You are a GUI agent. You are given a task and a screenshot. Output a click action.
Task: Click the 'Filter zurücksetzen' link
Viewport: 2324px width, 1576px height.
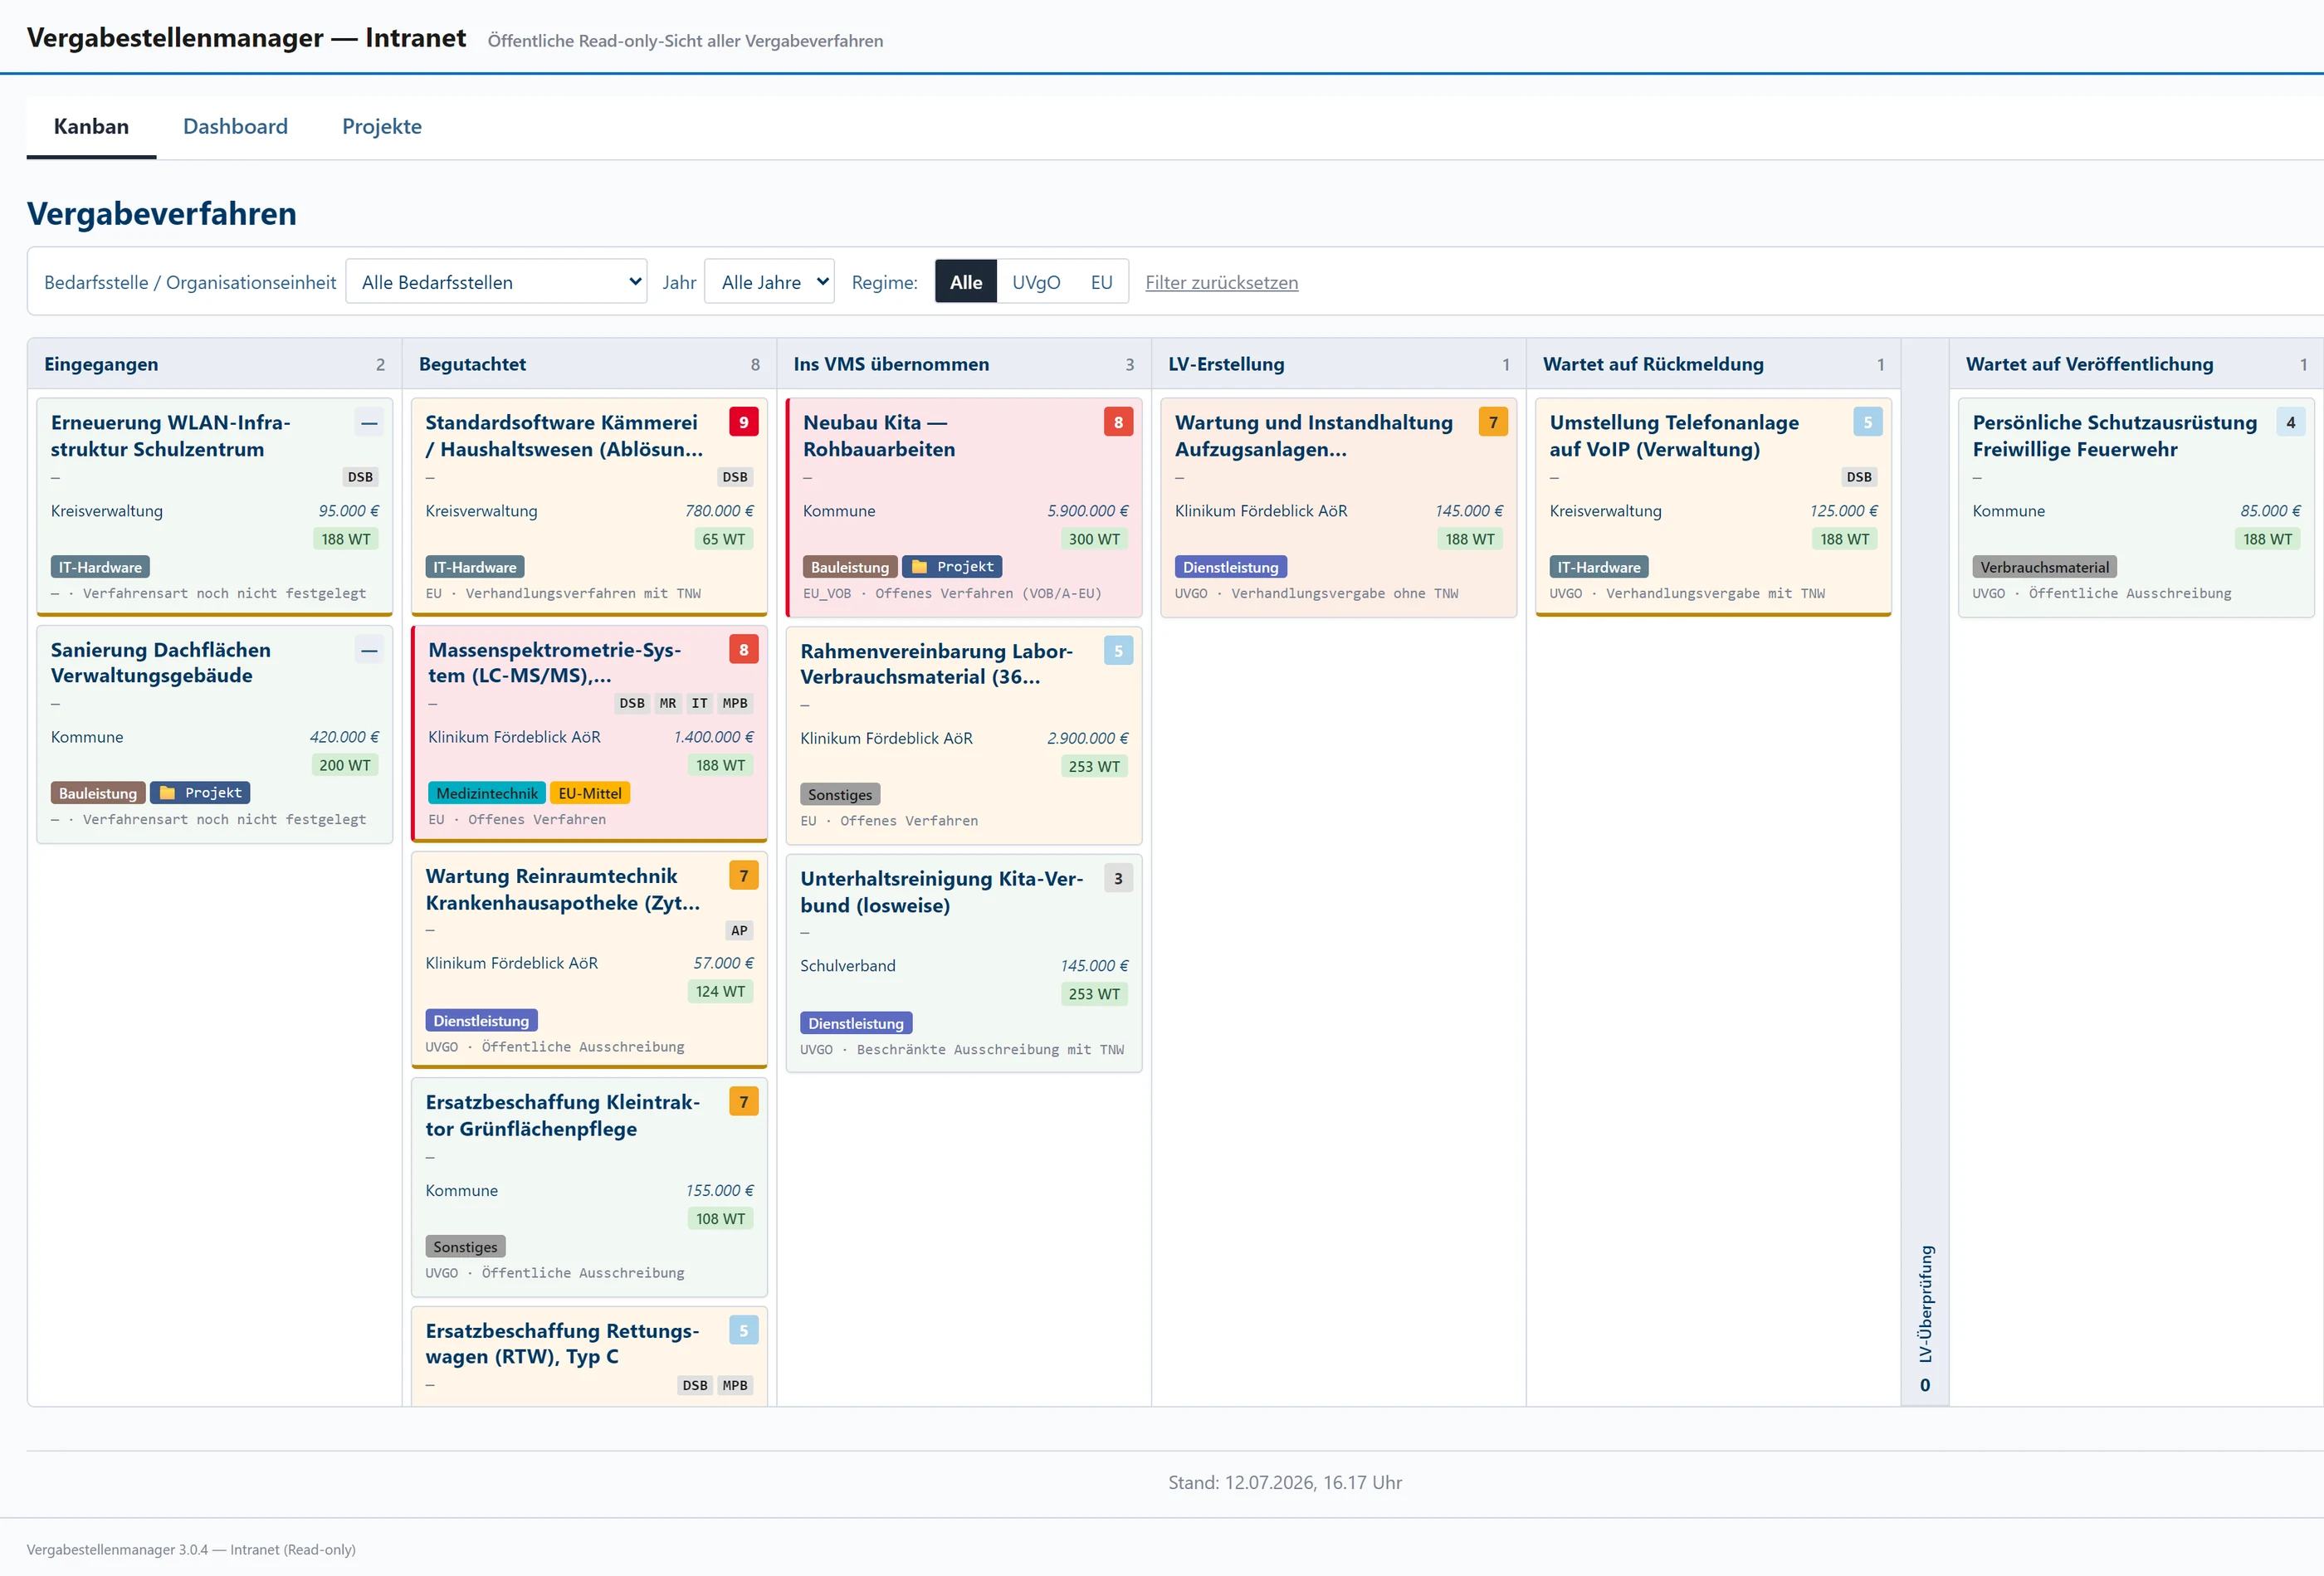[1221, 283]
